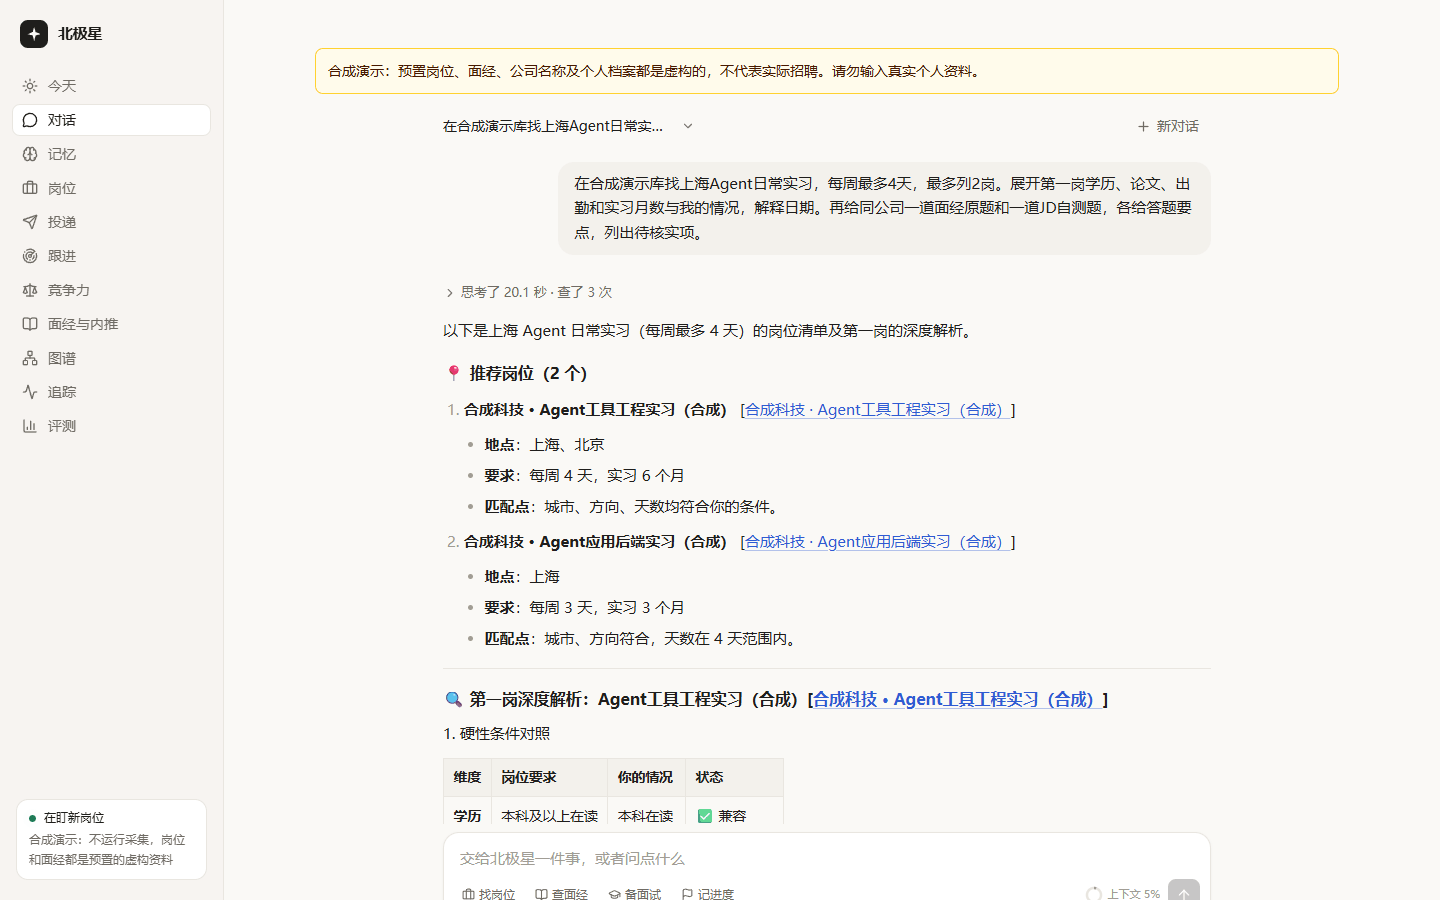Open the 今天 page
1440x900 pixels.
click(111, 86)
